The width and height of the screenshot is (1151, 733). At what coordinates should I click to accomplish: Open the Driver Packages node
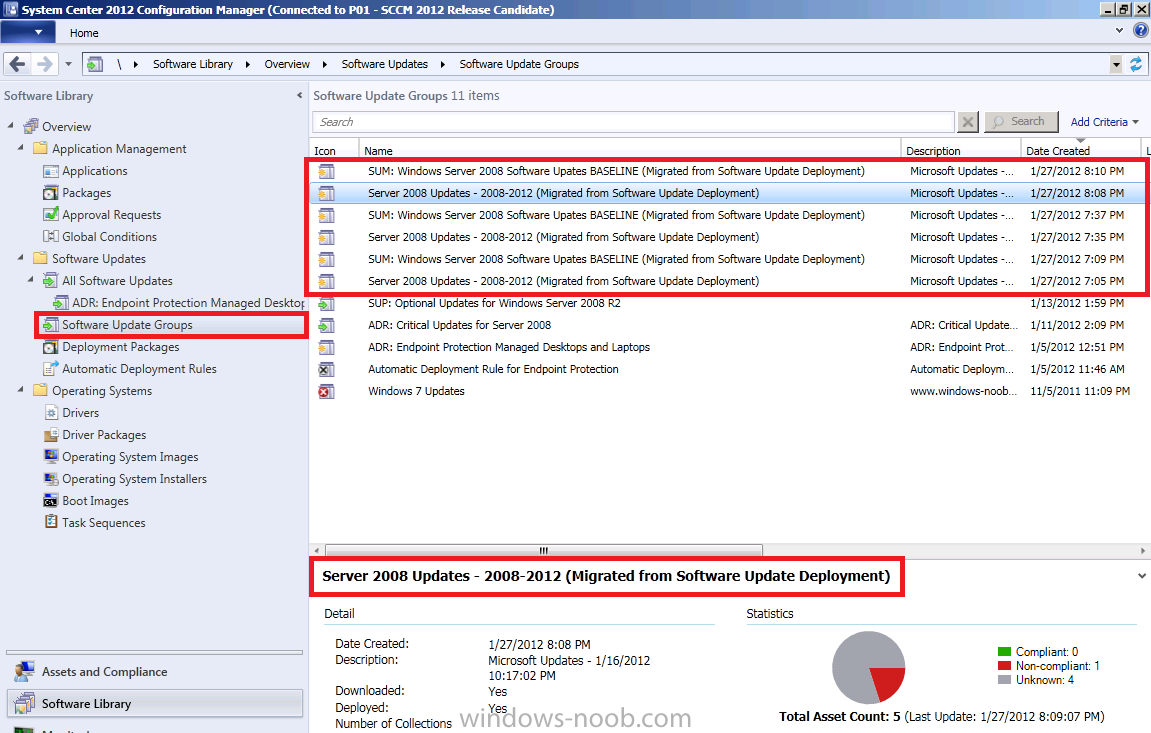click(104, 435)
